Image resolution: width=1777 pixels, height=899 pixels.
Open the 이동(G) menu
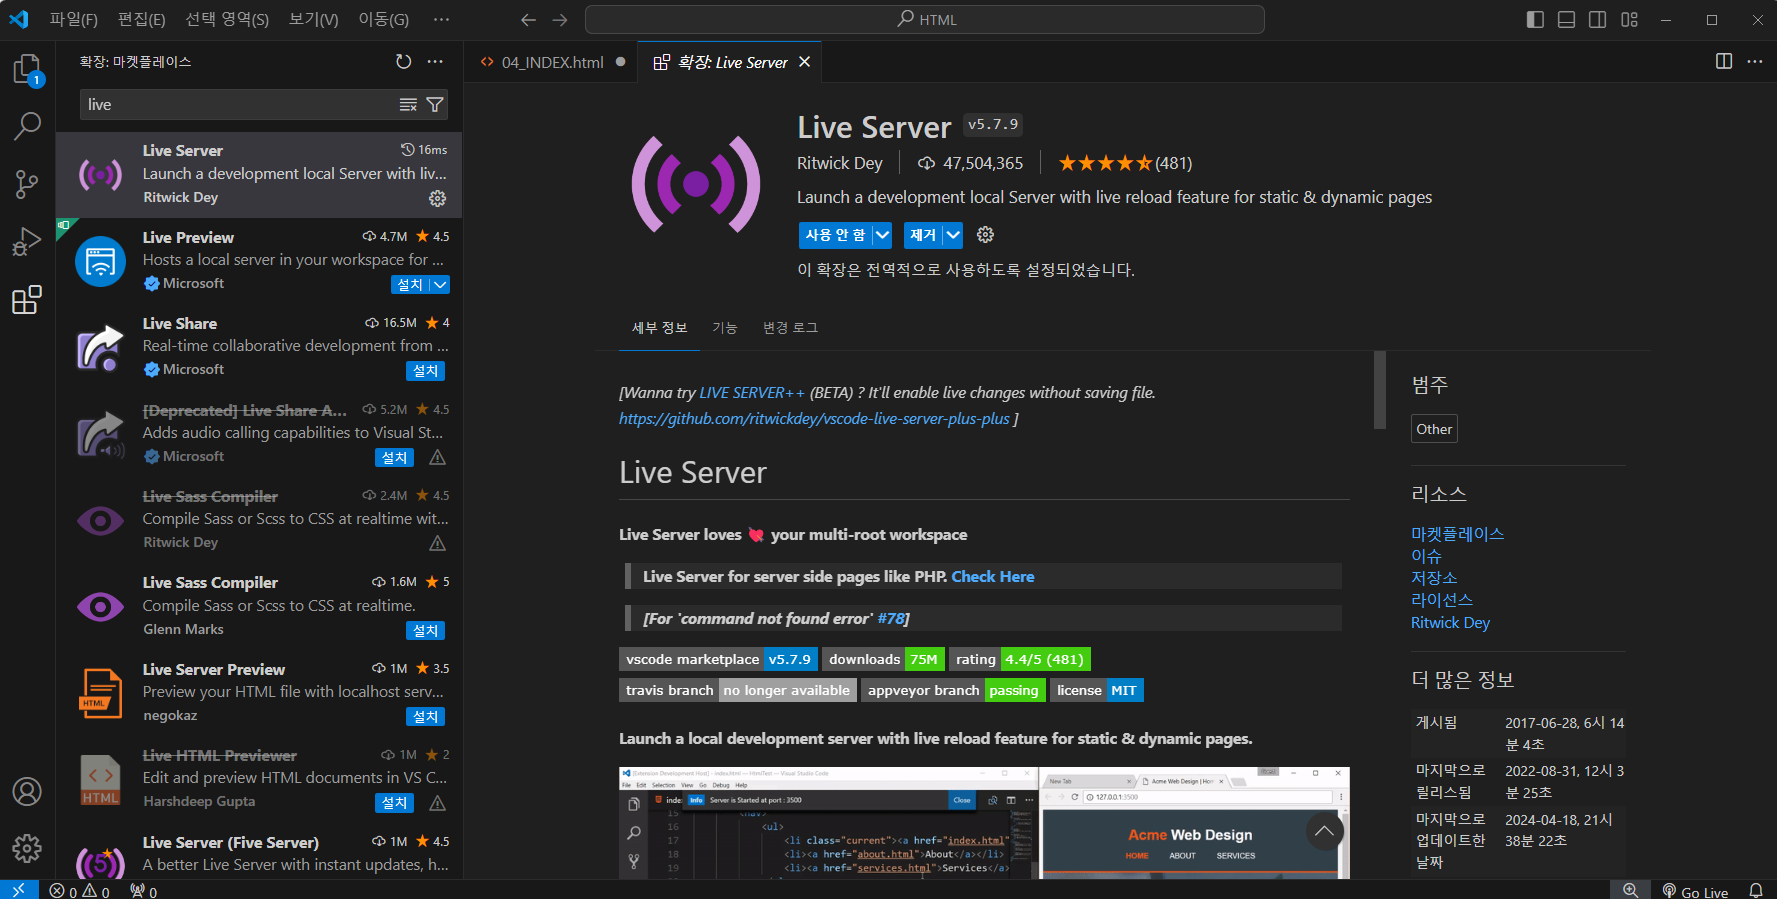tap(384, 20)
